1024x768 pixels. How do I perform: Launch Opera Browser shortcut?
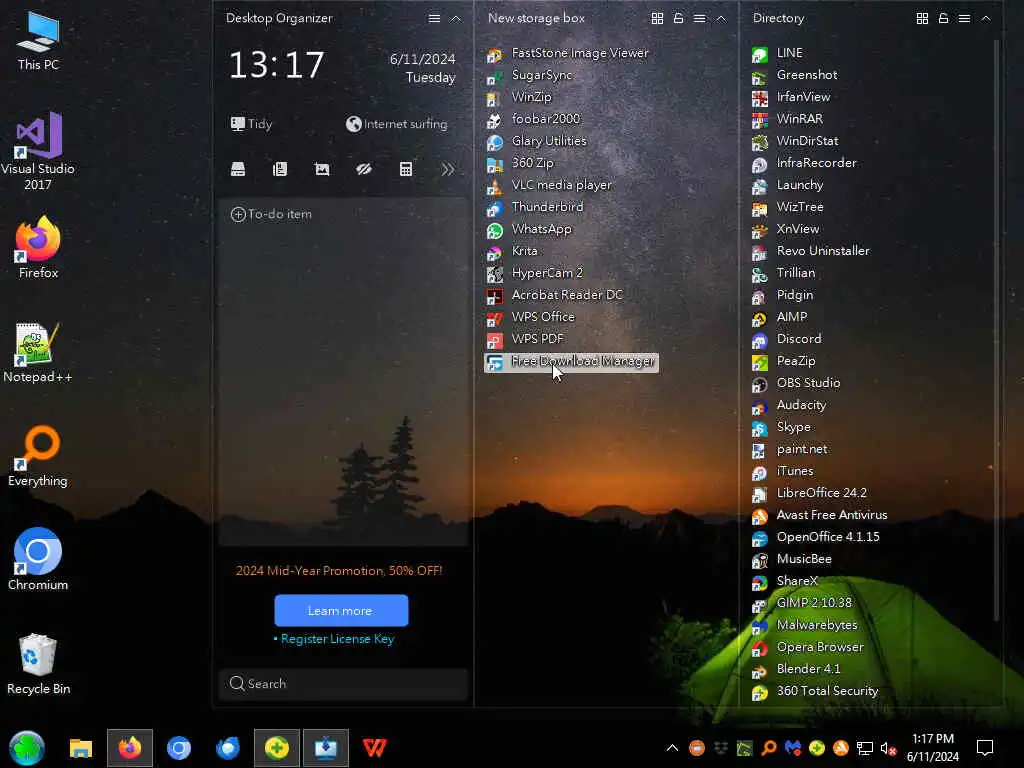pos(808,648)
